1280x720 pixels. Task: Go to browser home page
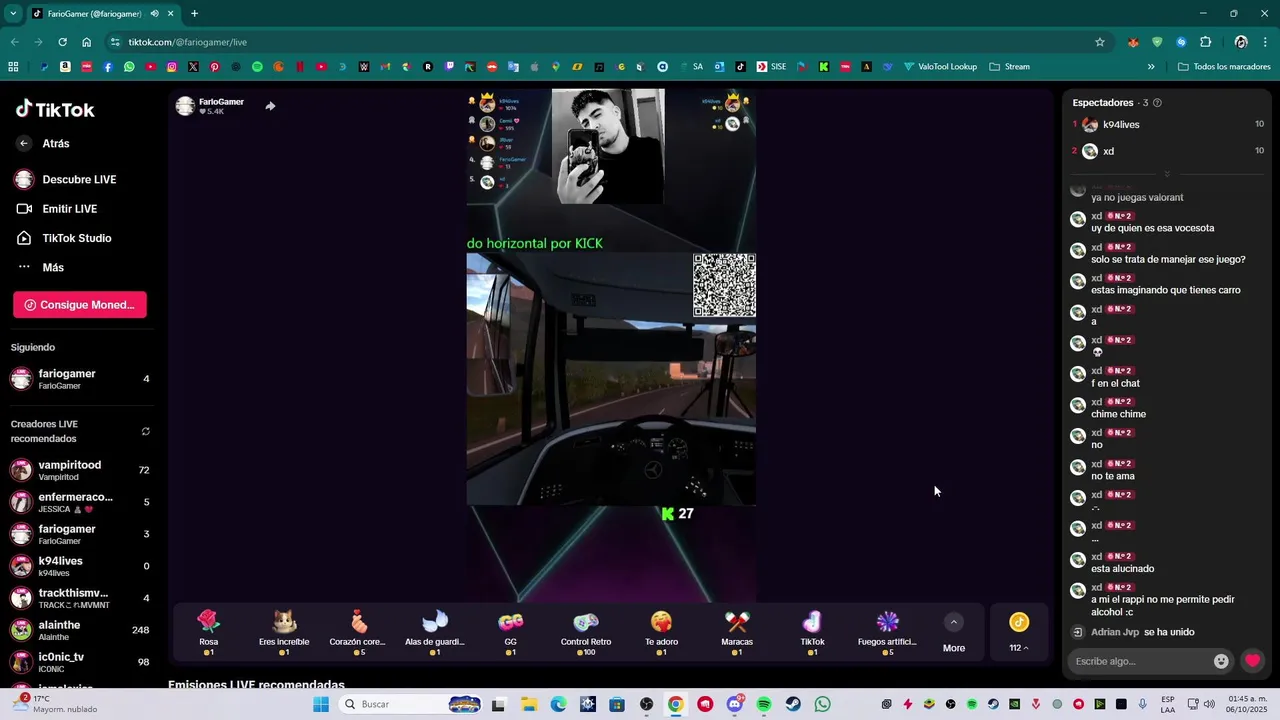(87, 42)
